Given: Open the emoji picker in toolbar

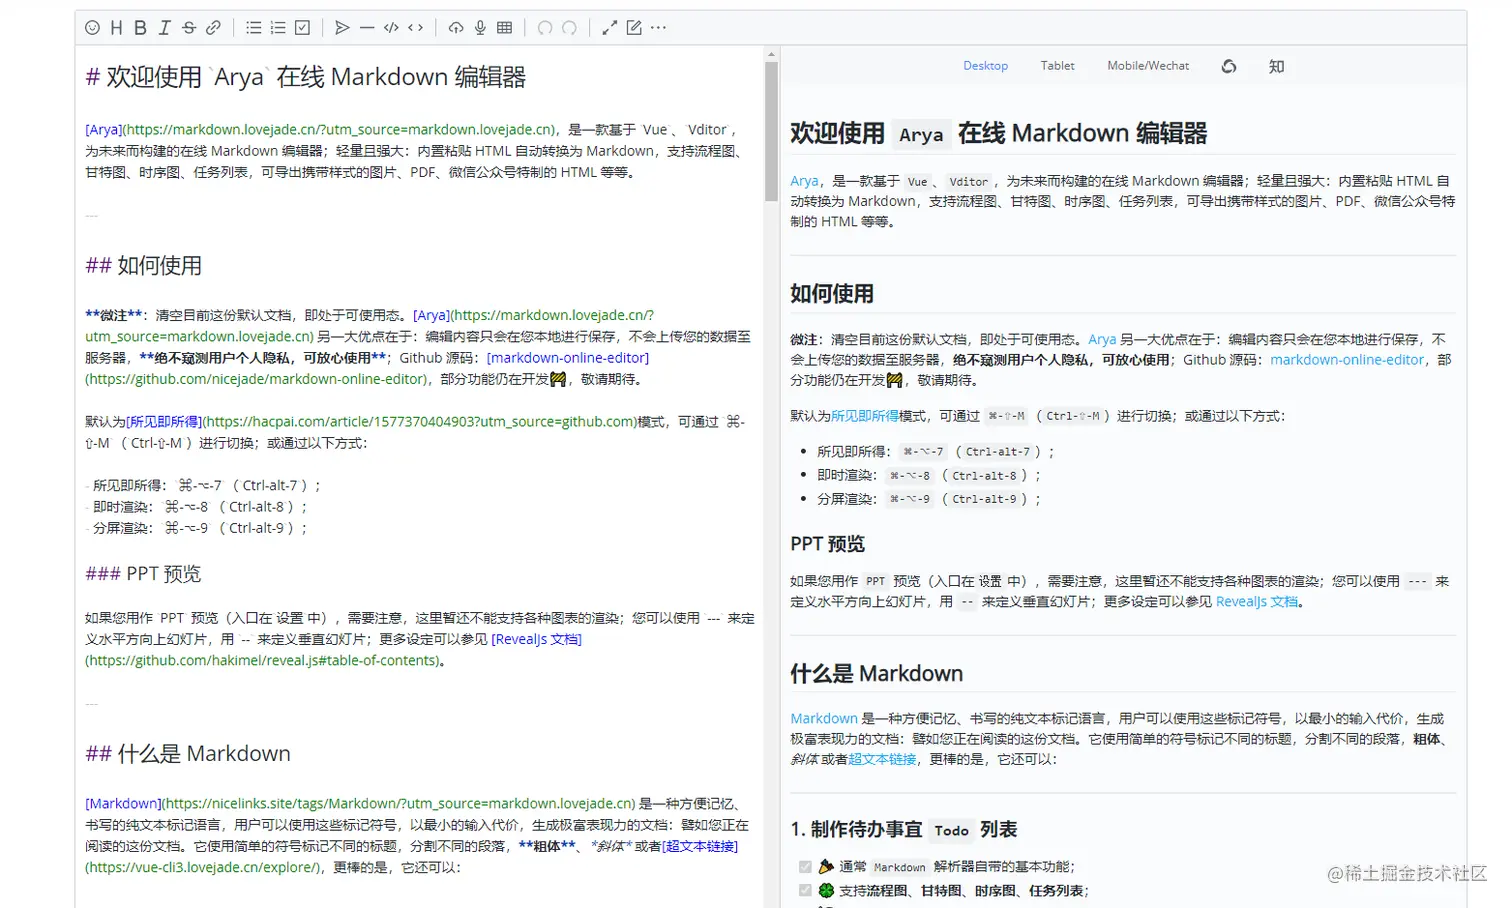Looking at the screenshot, I should pyautogui.click(x=92, y=28).
